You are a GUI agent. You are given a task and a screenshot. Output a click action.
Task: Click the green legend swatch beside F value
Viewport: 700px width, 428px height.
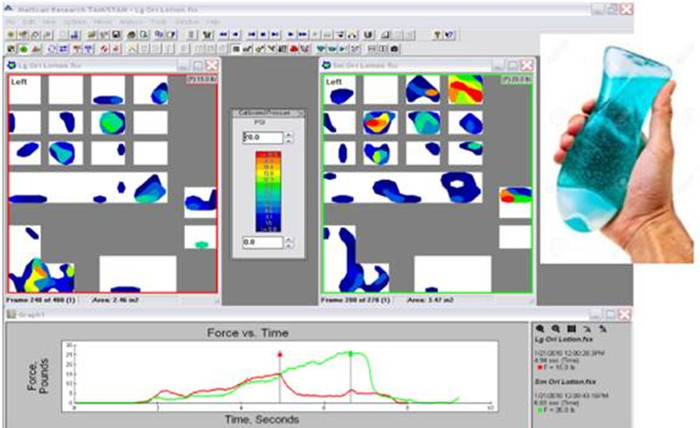(x=538, y=410)
